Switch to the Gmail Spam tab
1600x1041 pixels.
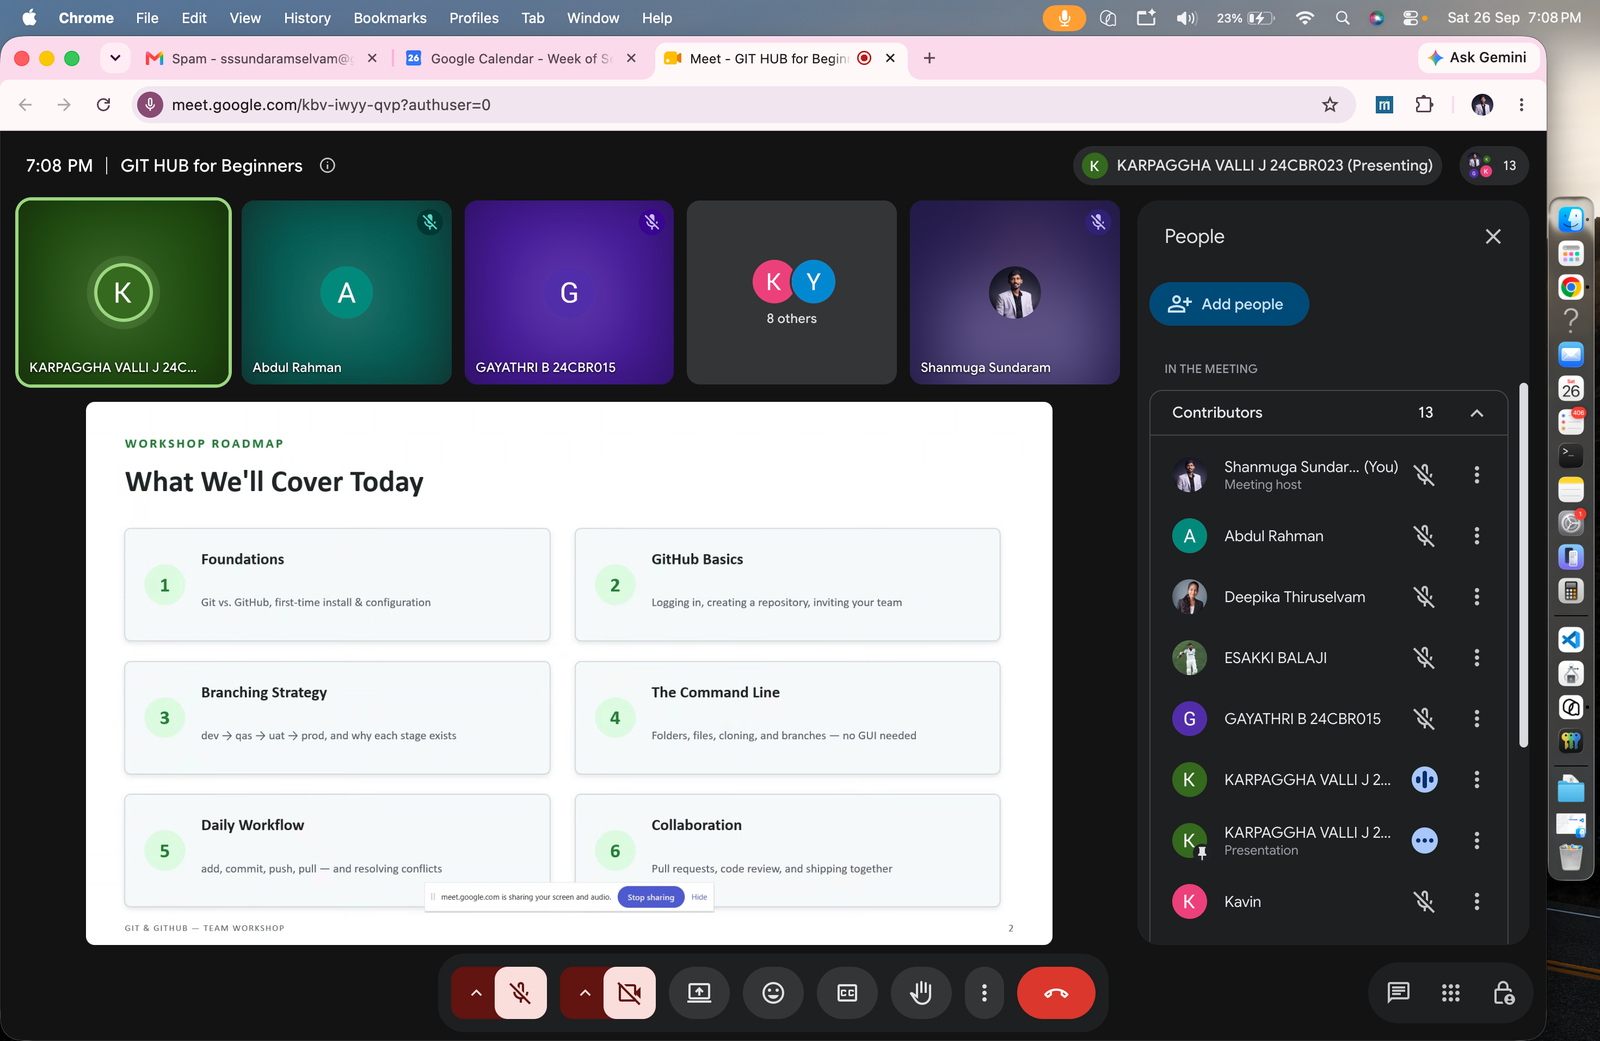point(260,58)
